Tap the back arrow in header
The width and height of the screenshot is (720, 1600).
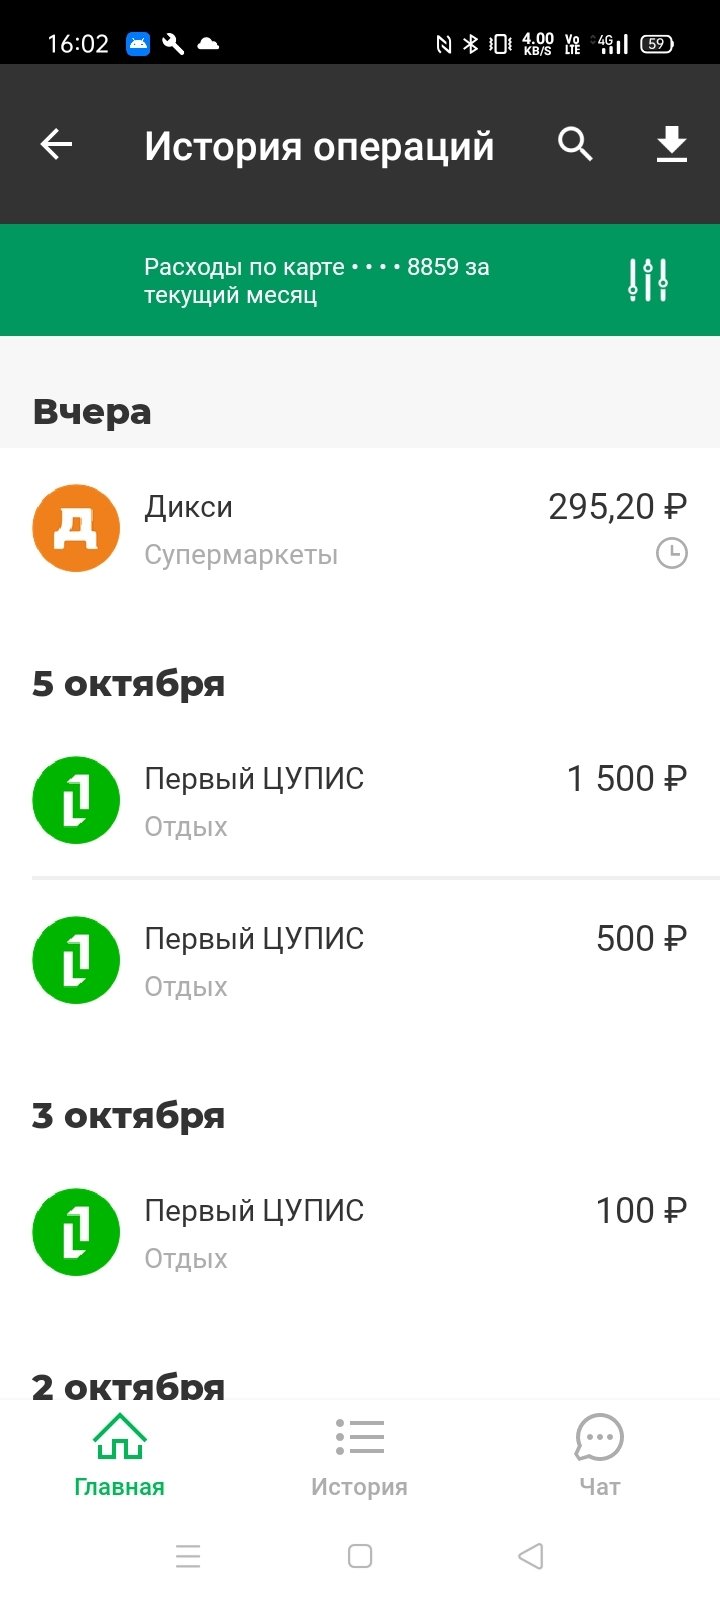pyautogui.click(x=56, y=145)
